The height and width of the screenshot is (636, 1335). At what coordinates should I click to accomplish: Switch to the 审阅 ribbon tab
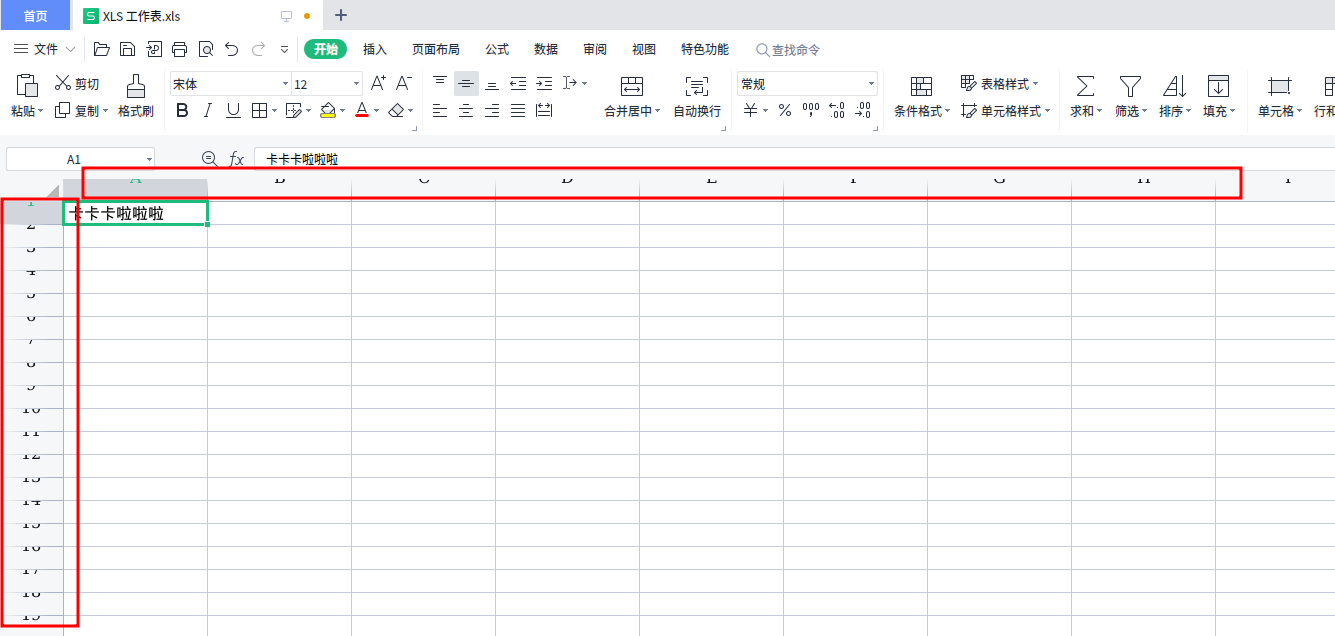(x=595, y=49)
